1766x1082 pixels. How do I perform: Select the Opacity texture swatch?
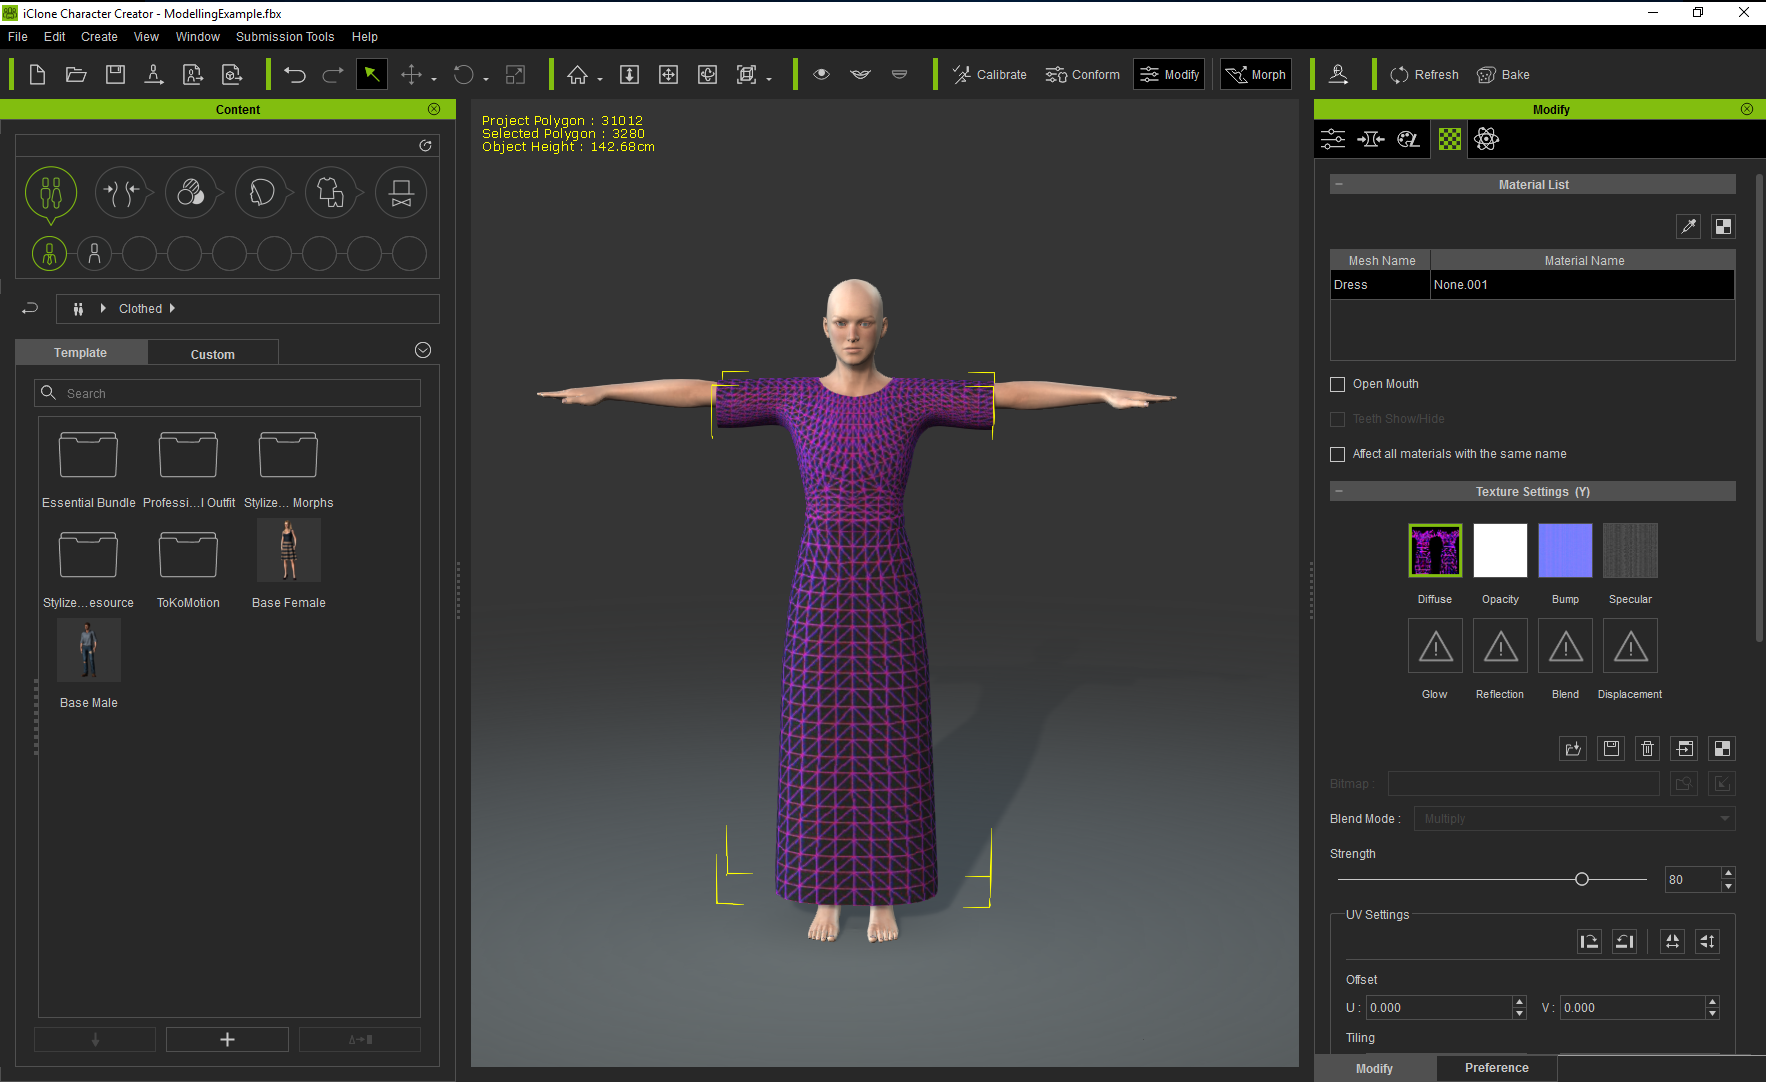(1500, 550)
